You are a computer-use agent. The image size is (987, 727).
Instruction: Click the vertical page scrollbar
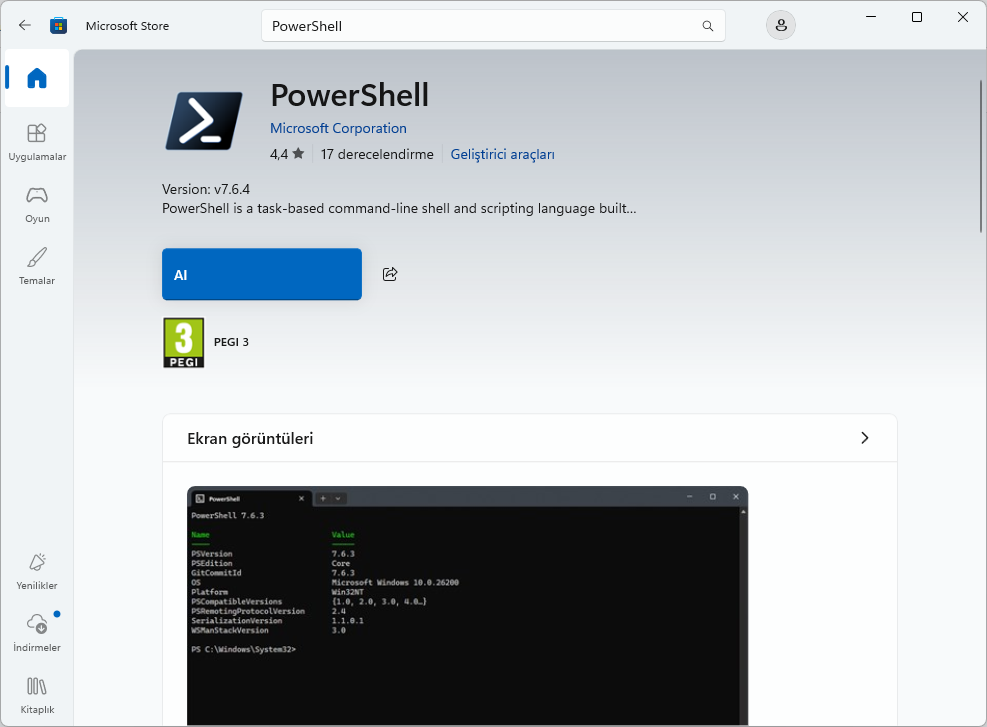(980, 157)
